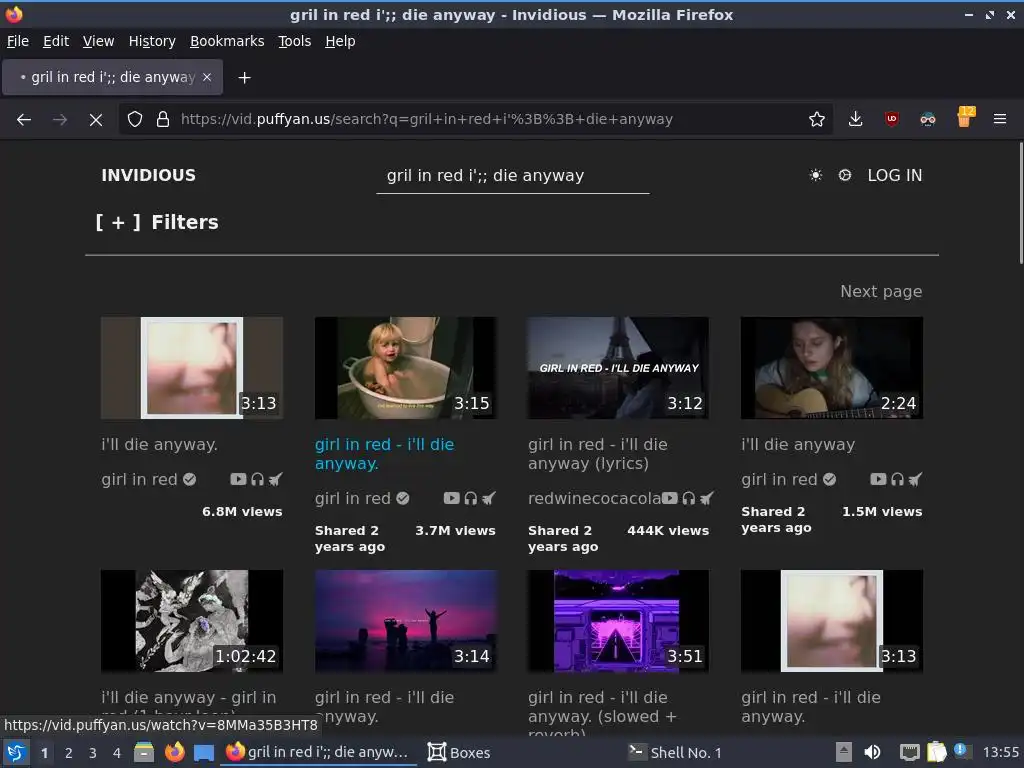Image resolution: width=1024 pixels, height=768 pixels.
Task: Open the girl with guitar 2:24 thumbnail
Action: pos(832,368)
